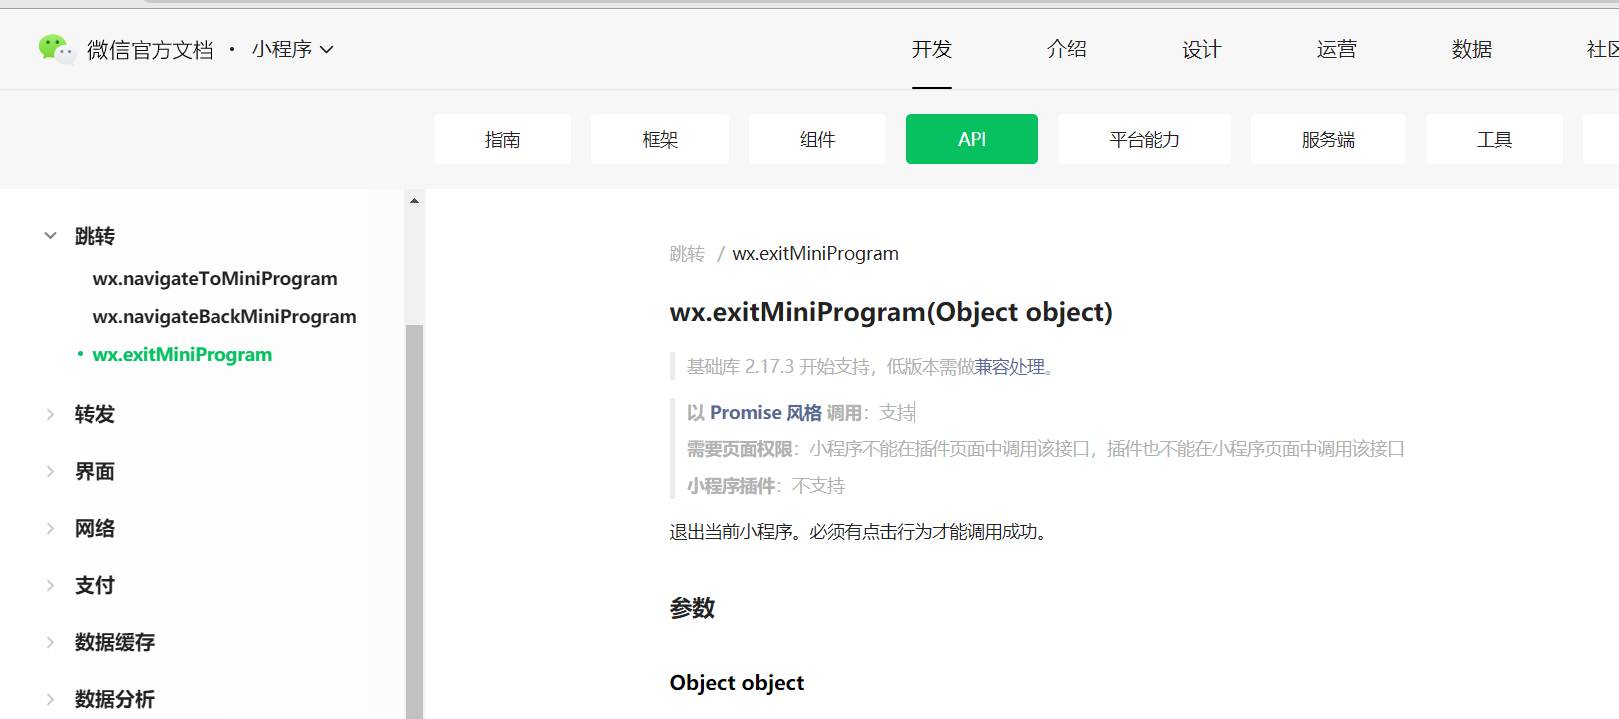Select the green API button
This screenshot has height=719, width=1619.
972,139
